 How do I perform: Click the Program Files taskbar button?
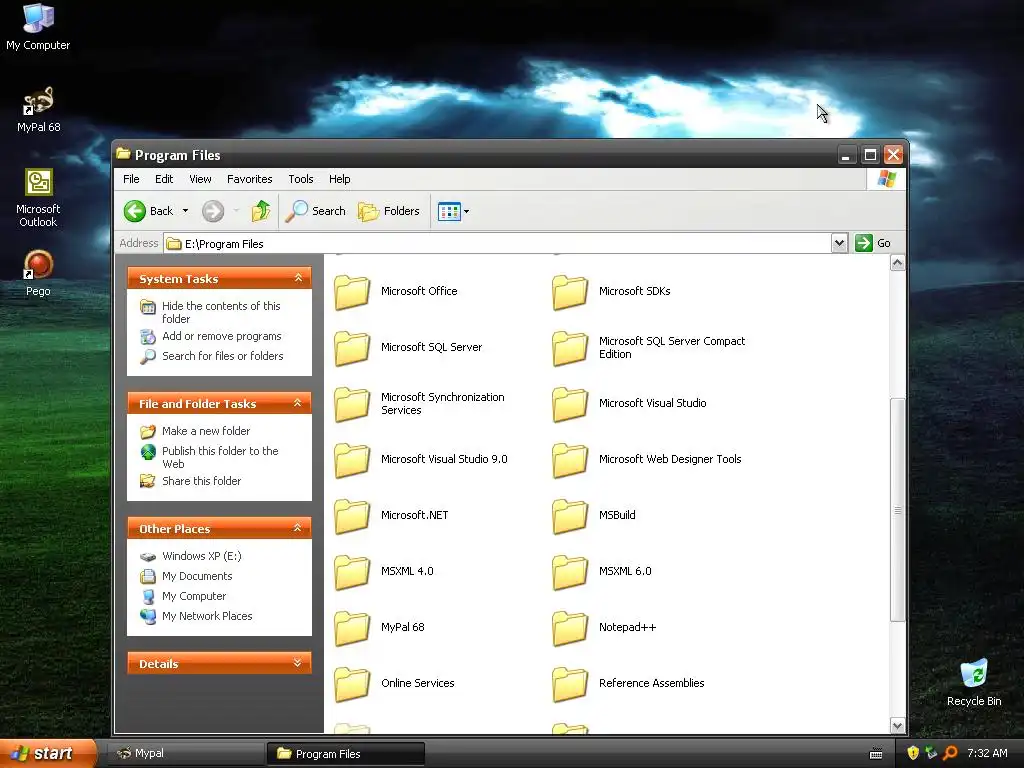(x=346, y=754)
